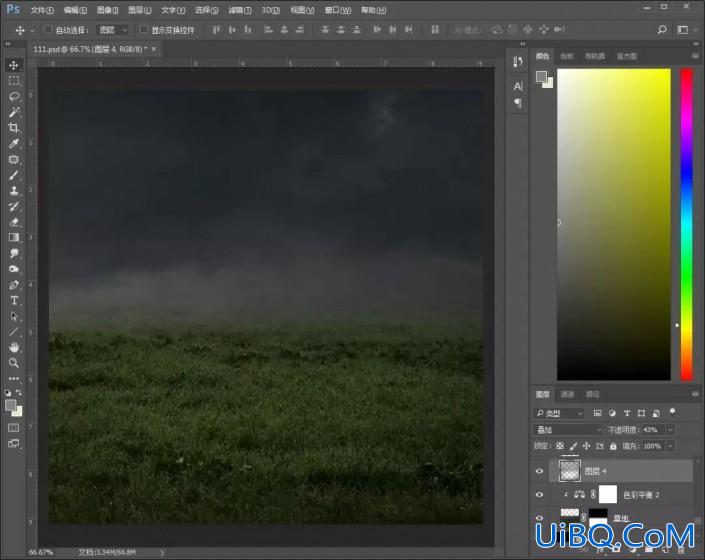The height and width of the screenshot is (560, 705).
Task: Select the 图层 4 layer name
Action: pyautogui.click(x=595, y=471)
